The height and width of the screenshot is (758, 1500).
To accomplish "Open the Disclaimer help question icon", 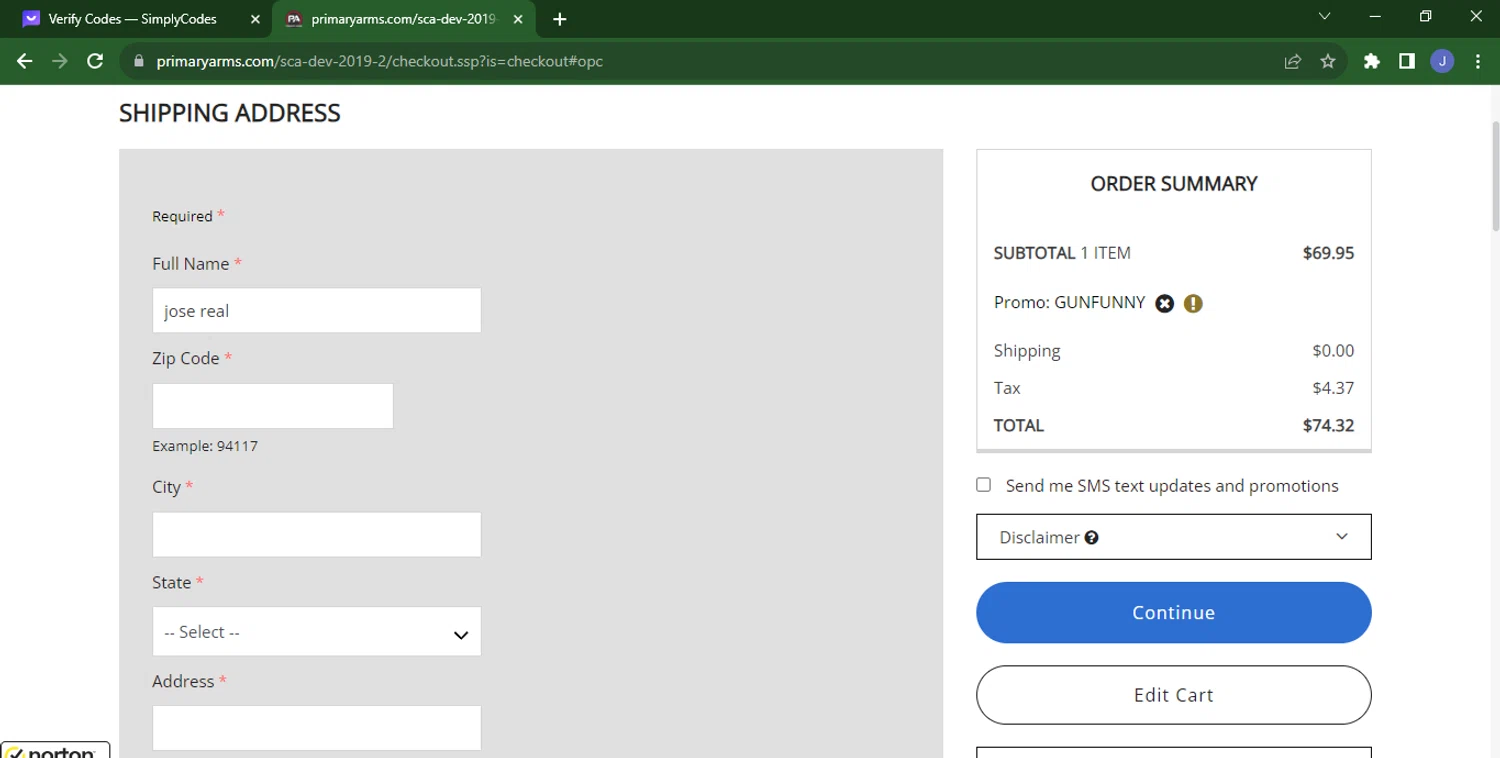I will [1091, 538].
